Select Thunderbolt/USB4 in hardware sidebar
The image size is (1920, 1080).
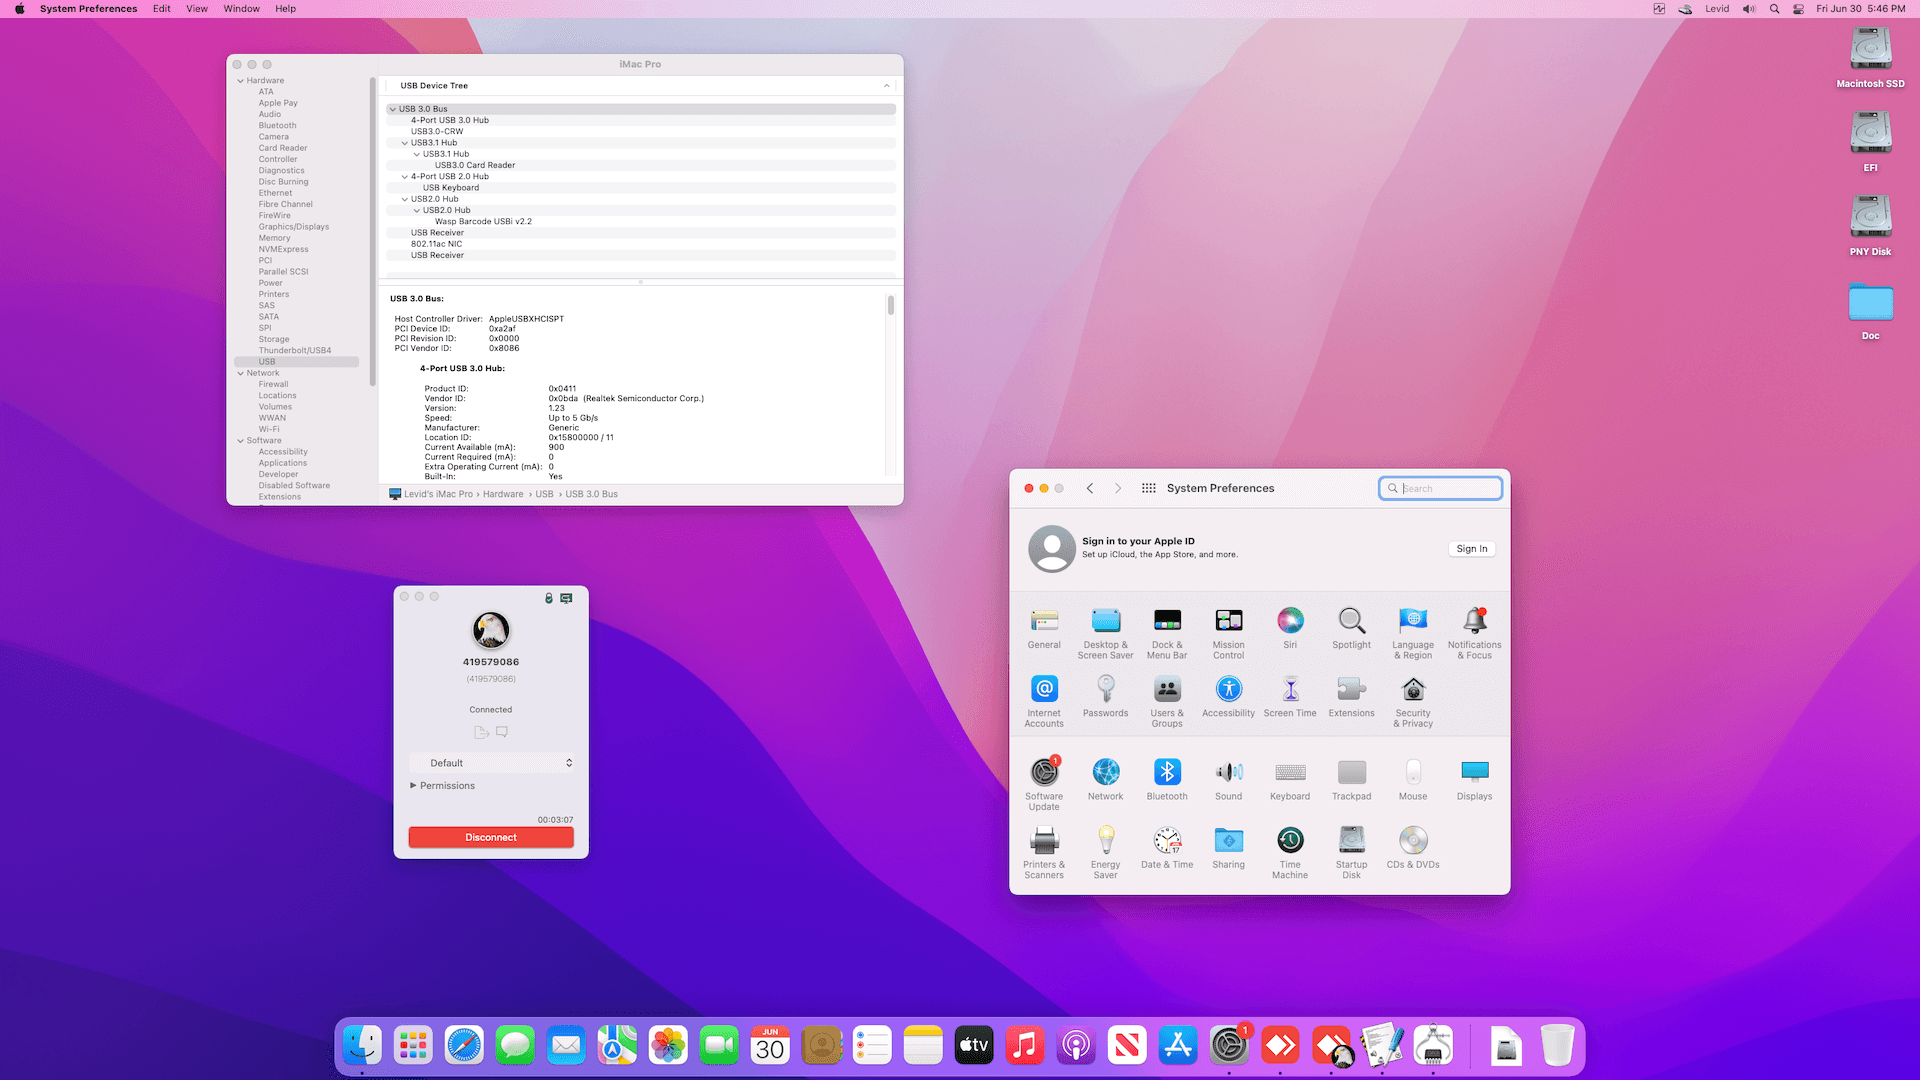coord(295,350)
